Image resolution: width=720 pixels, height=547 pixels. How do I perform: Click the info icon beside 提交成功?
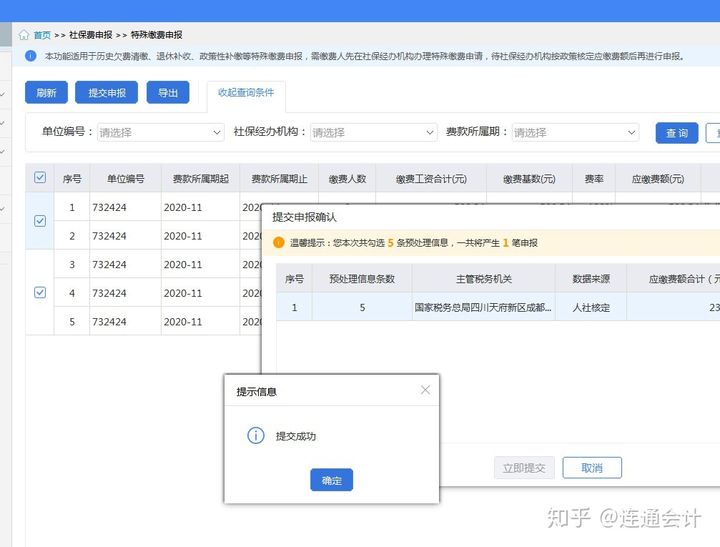tap(256, 435)
